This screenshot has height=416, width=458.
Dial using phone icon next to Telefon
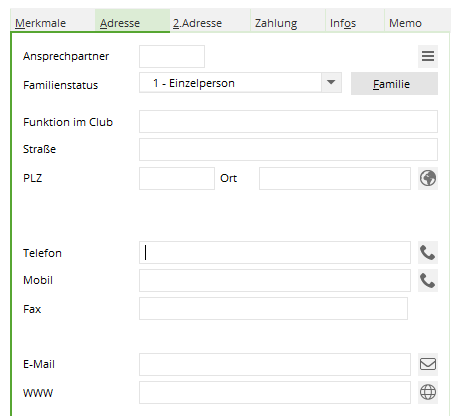click(428, 253)
